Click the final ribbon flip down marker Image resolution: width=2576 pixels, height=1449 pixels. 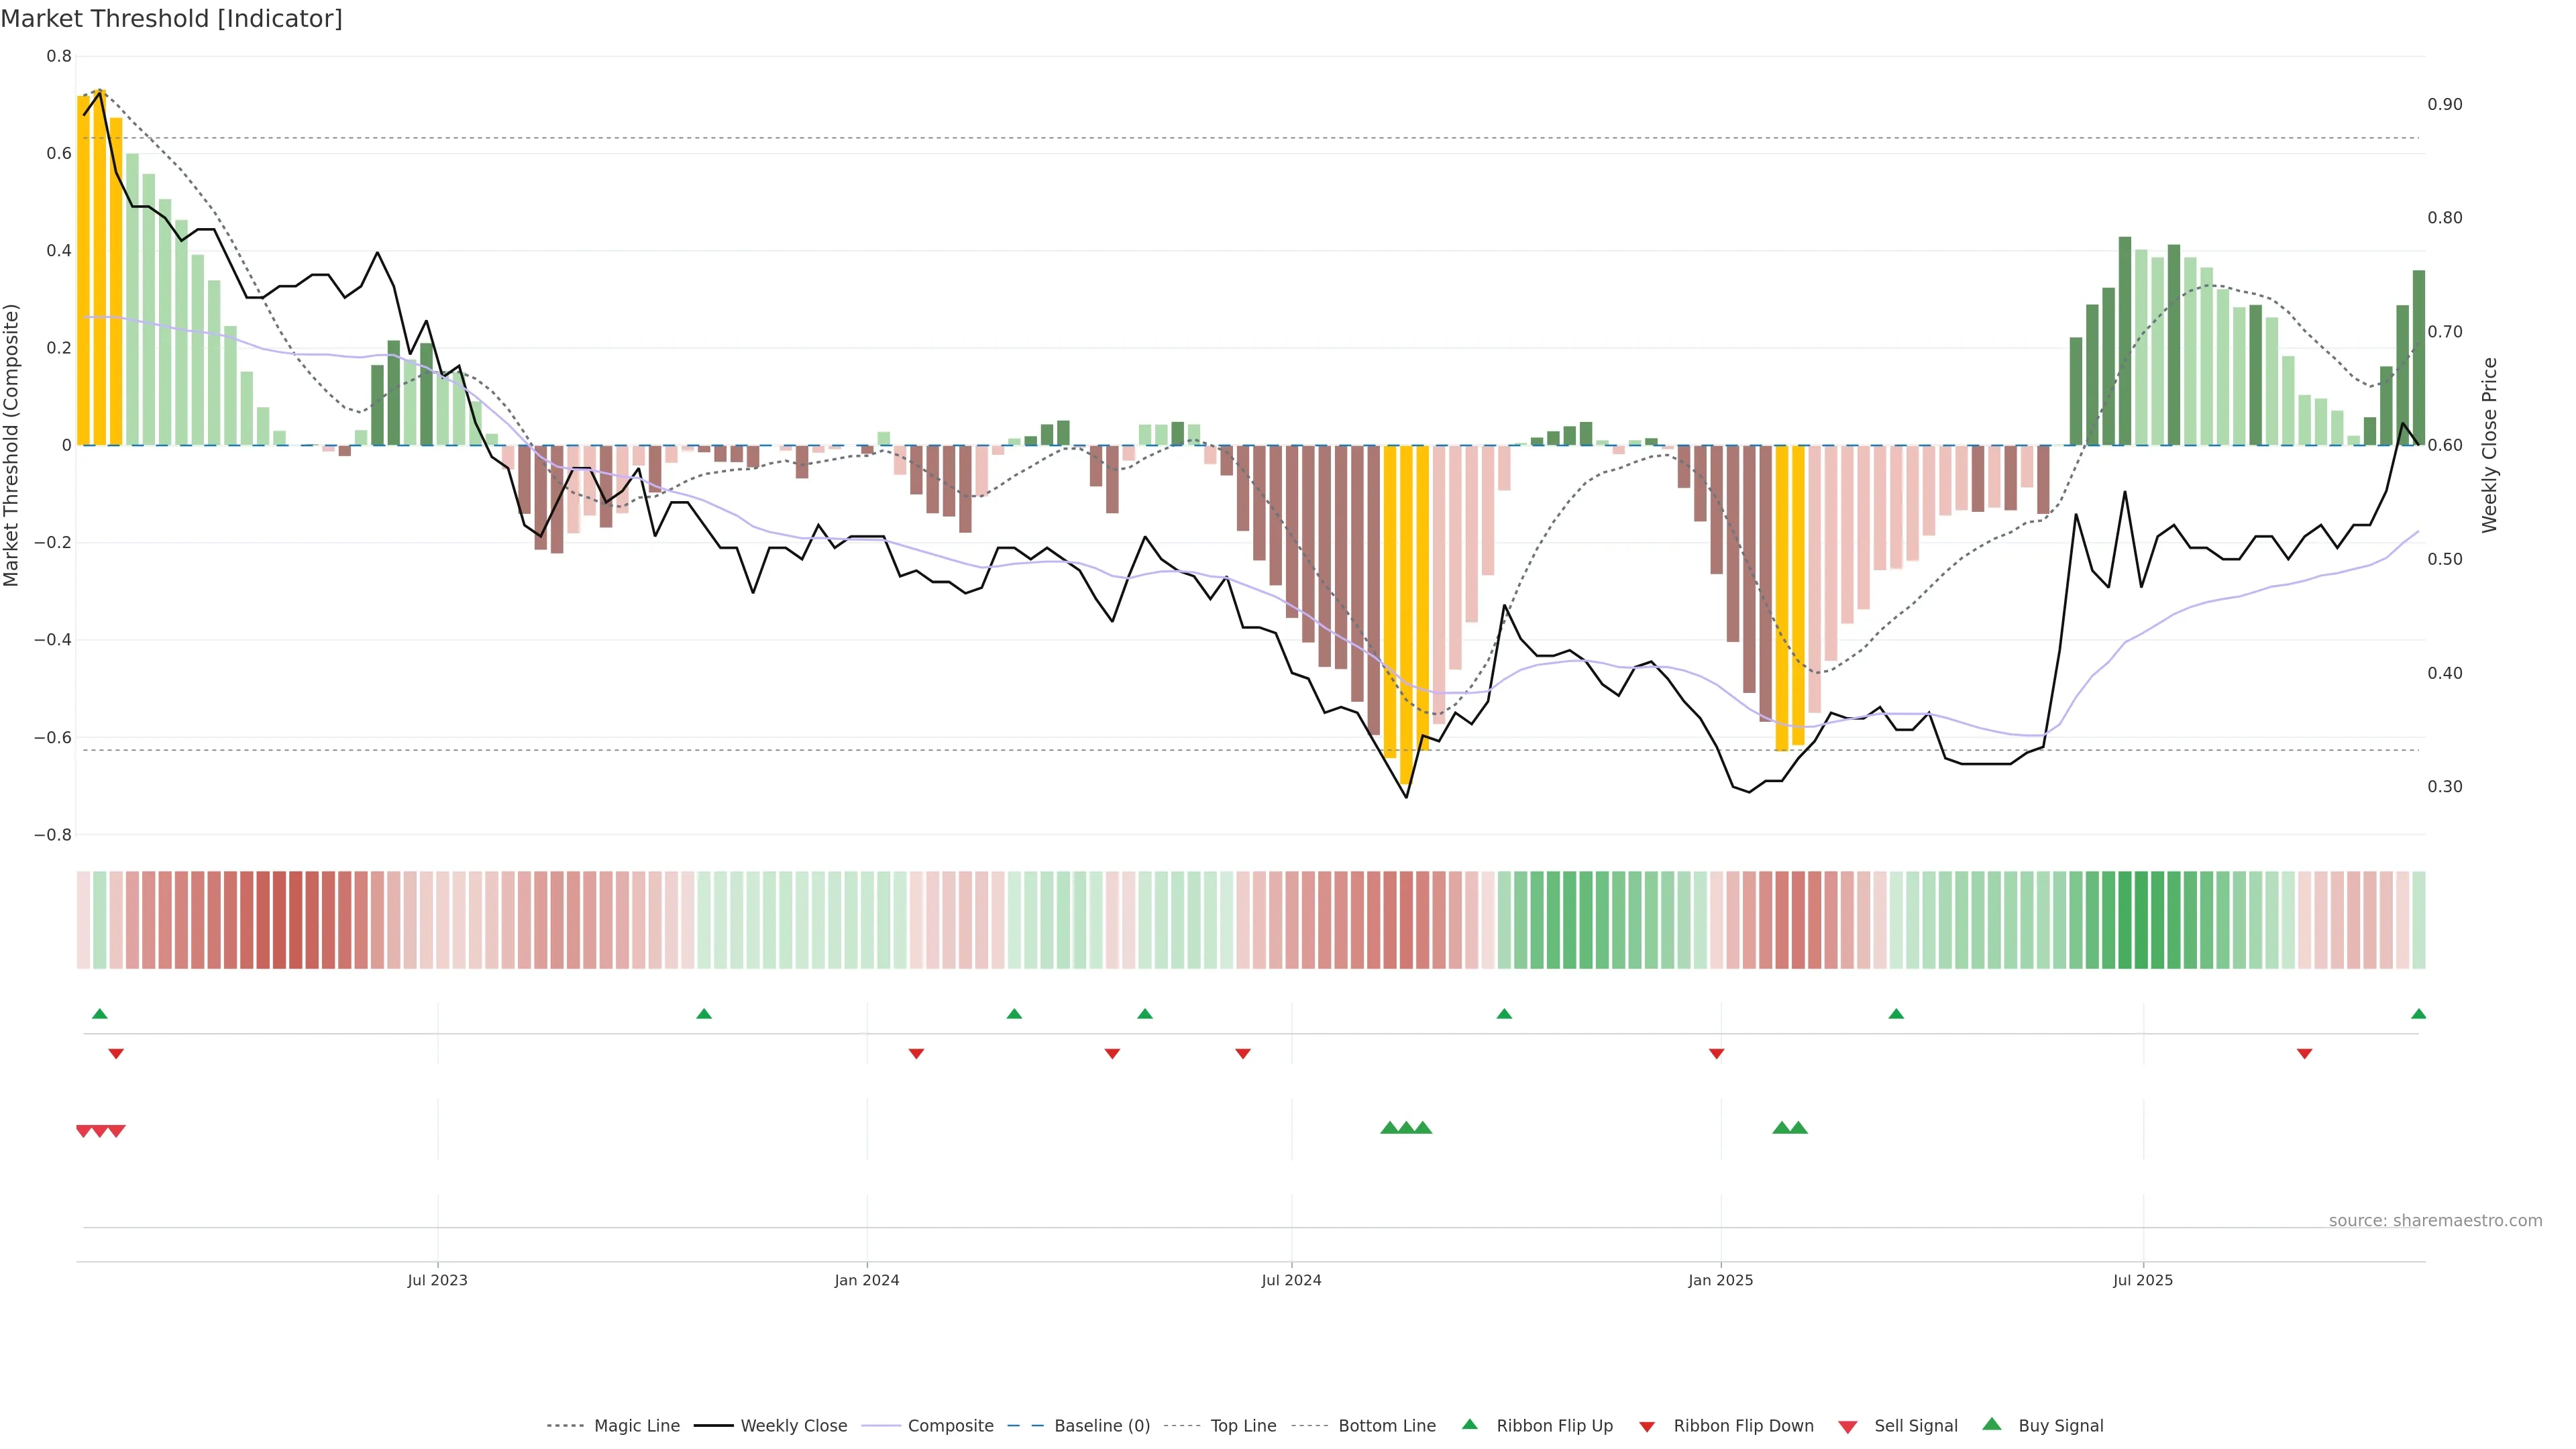coord(2304,1054)
